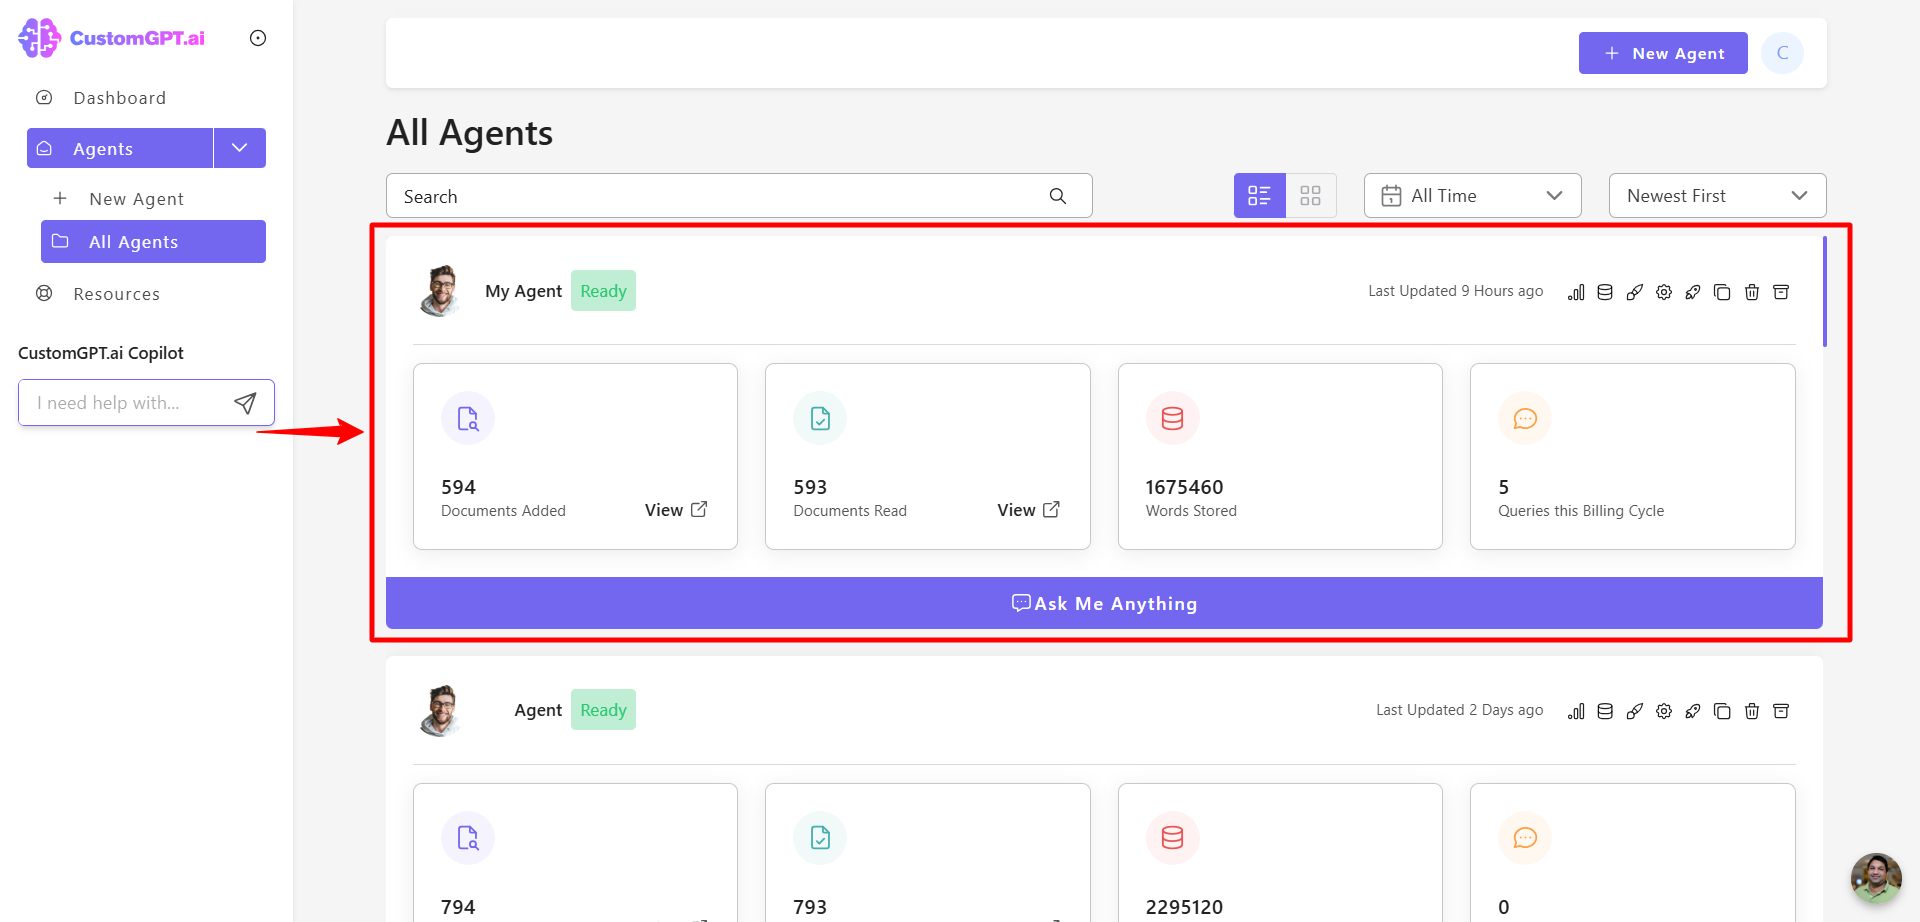Viewport: 1920px width, 922px height.
Task: Click Ask Me Anything for My Agent
Action: click(x=1104, y=603)
